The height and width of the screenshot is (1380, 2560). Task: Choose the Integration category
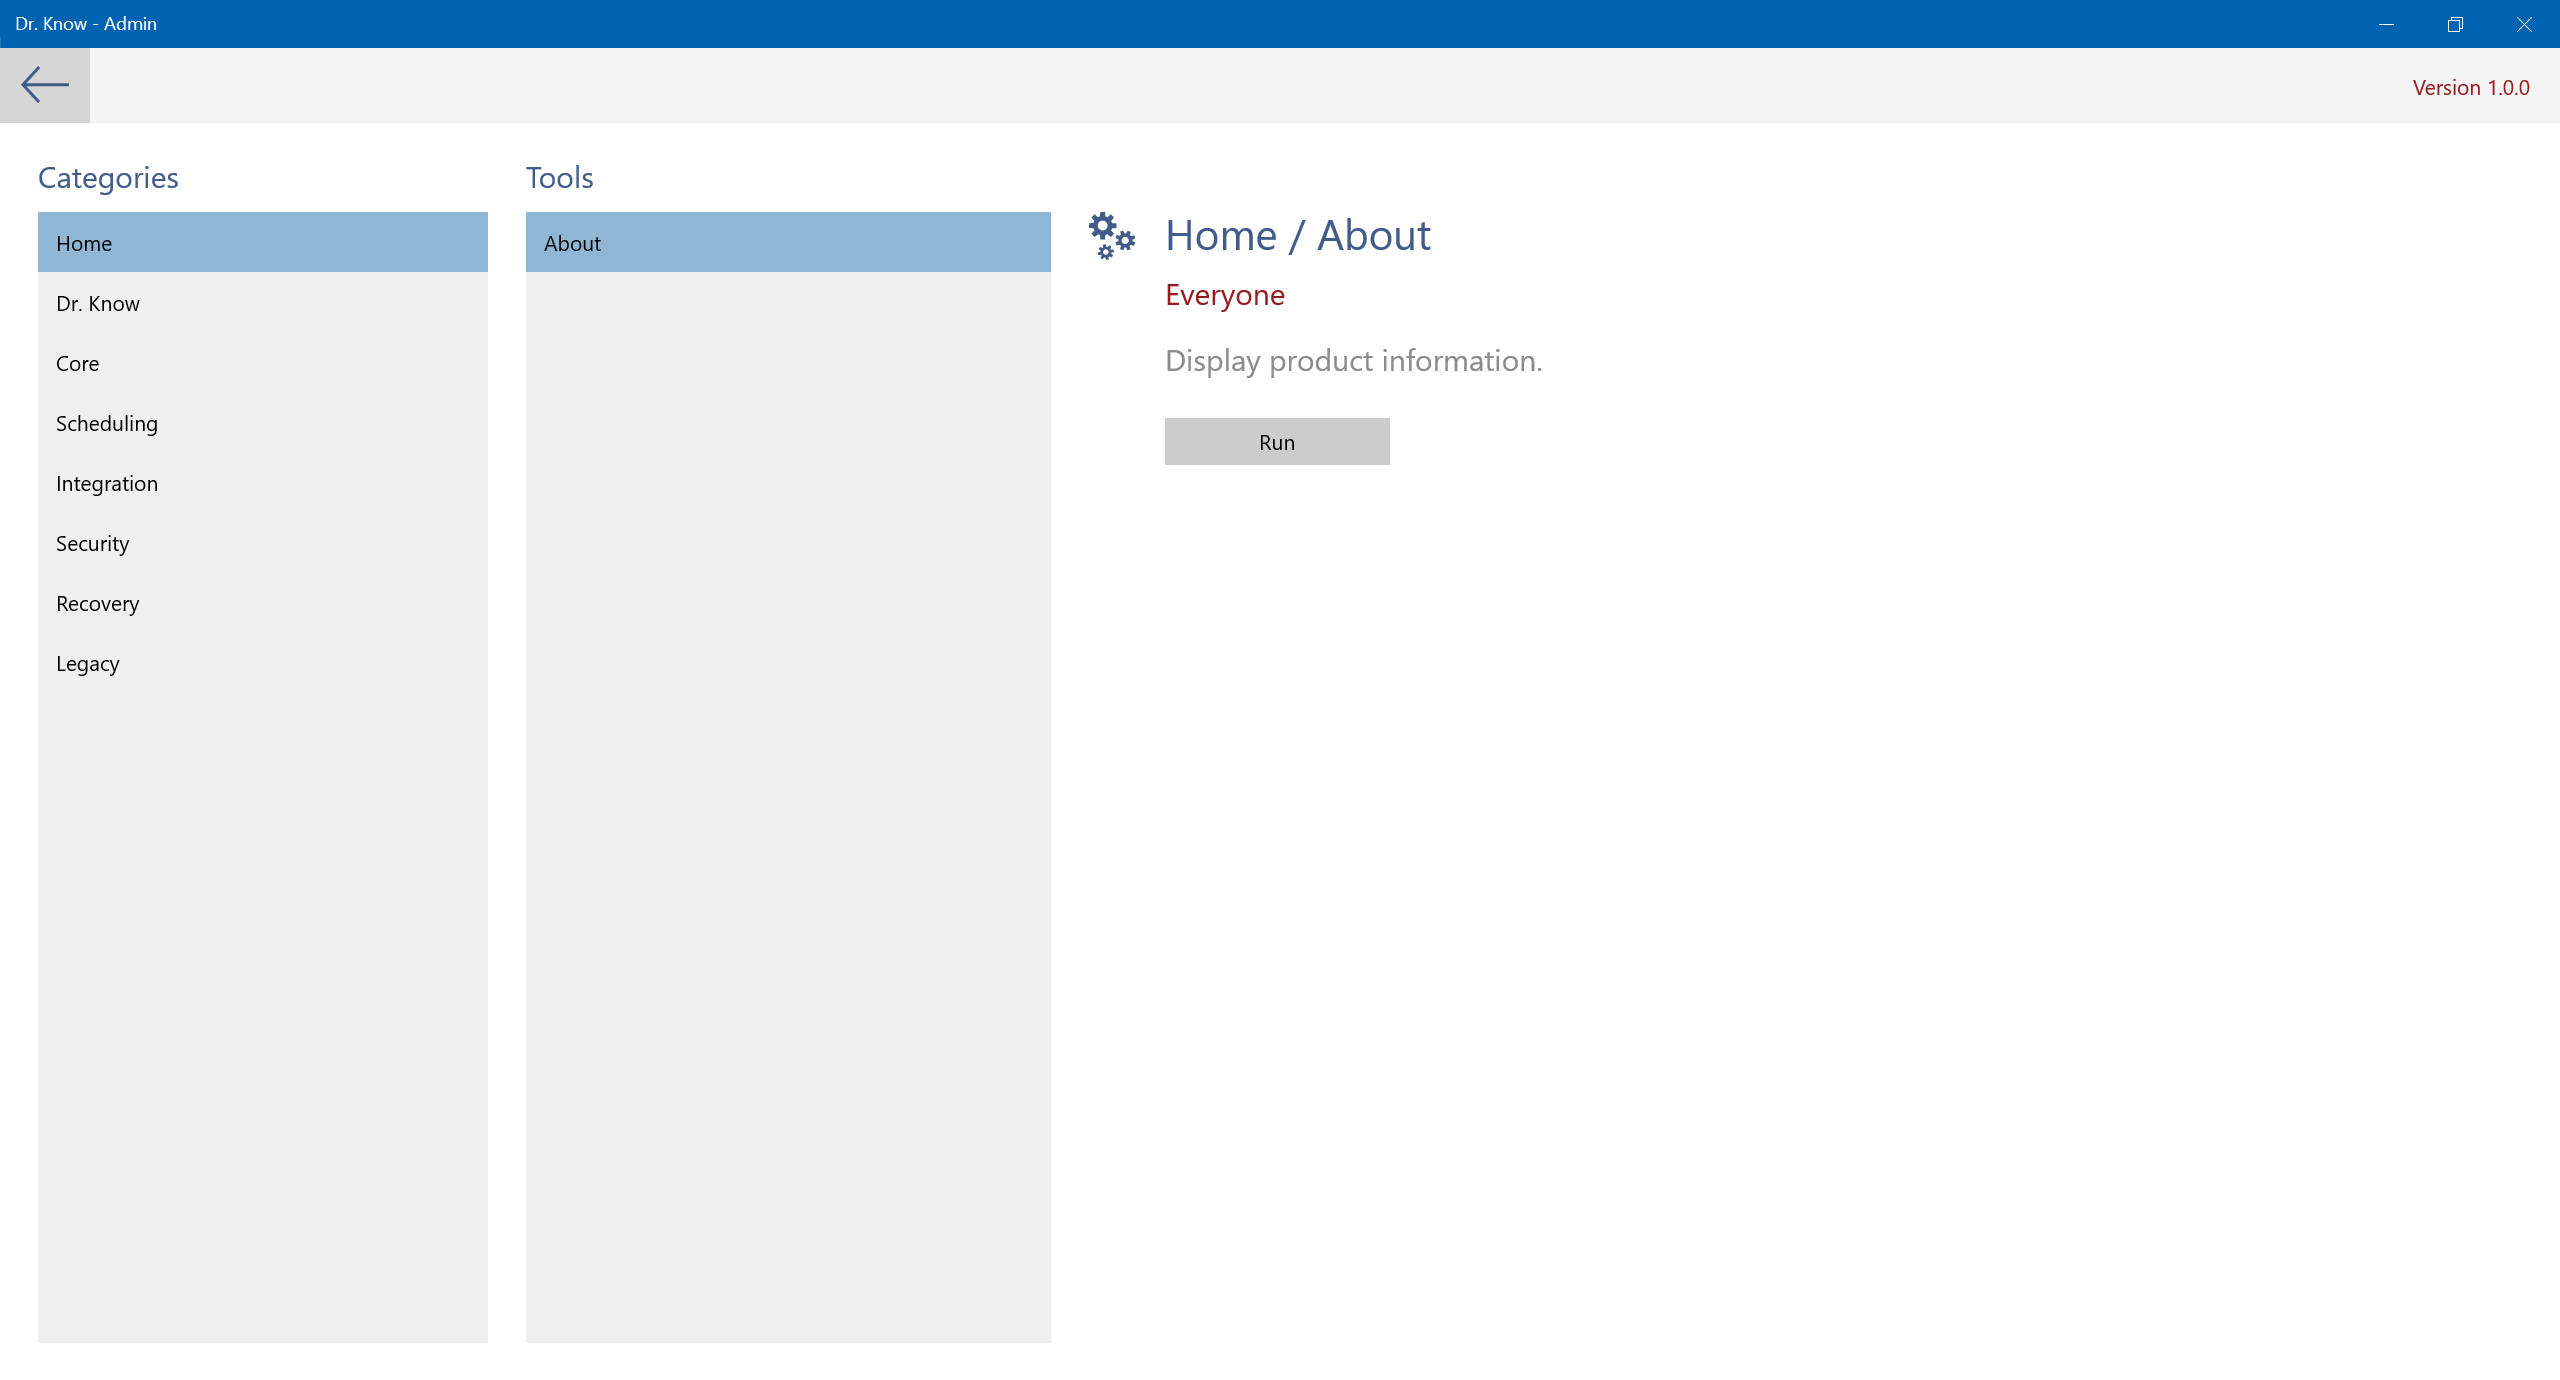(x=262, y=483)
